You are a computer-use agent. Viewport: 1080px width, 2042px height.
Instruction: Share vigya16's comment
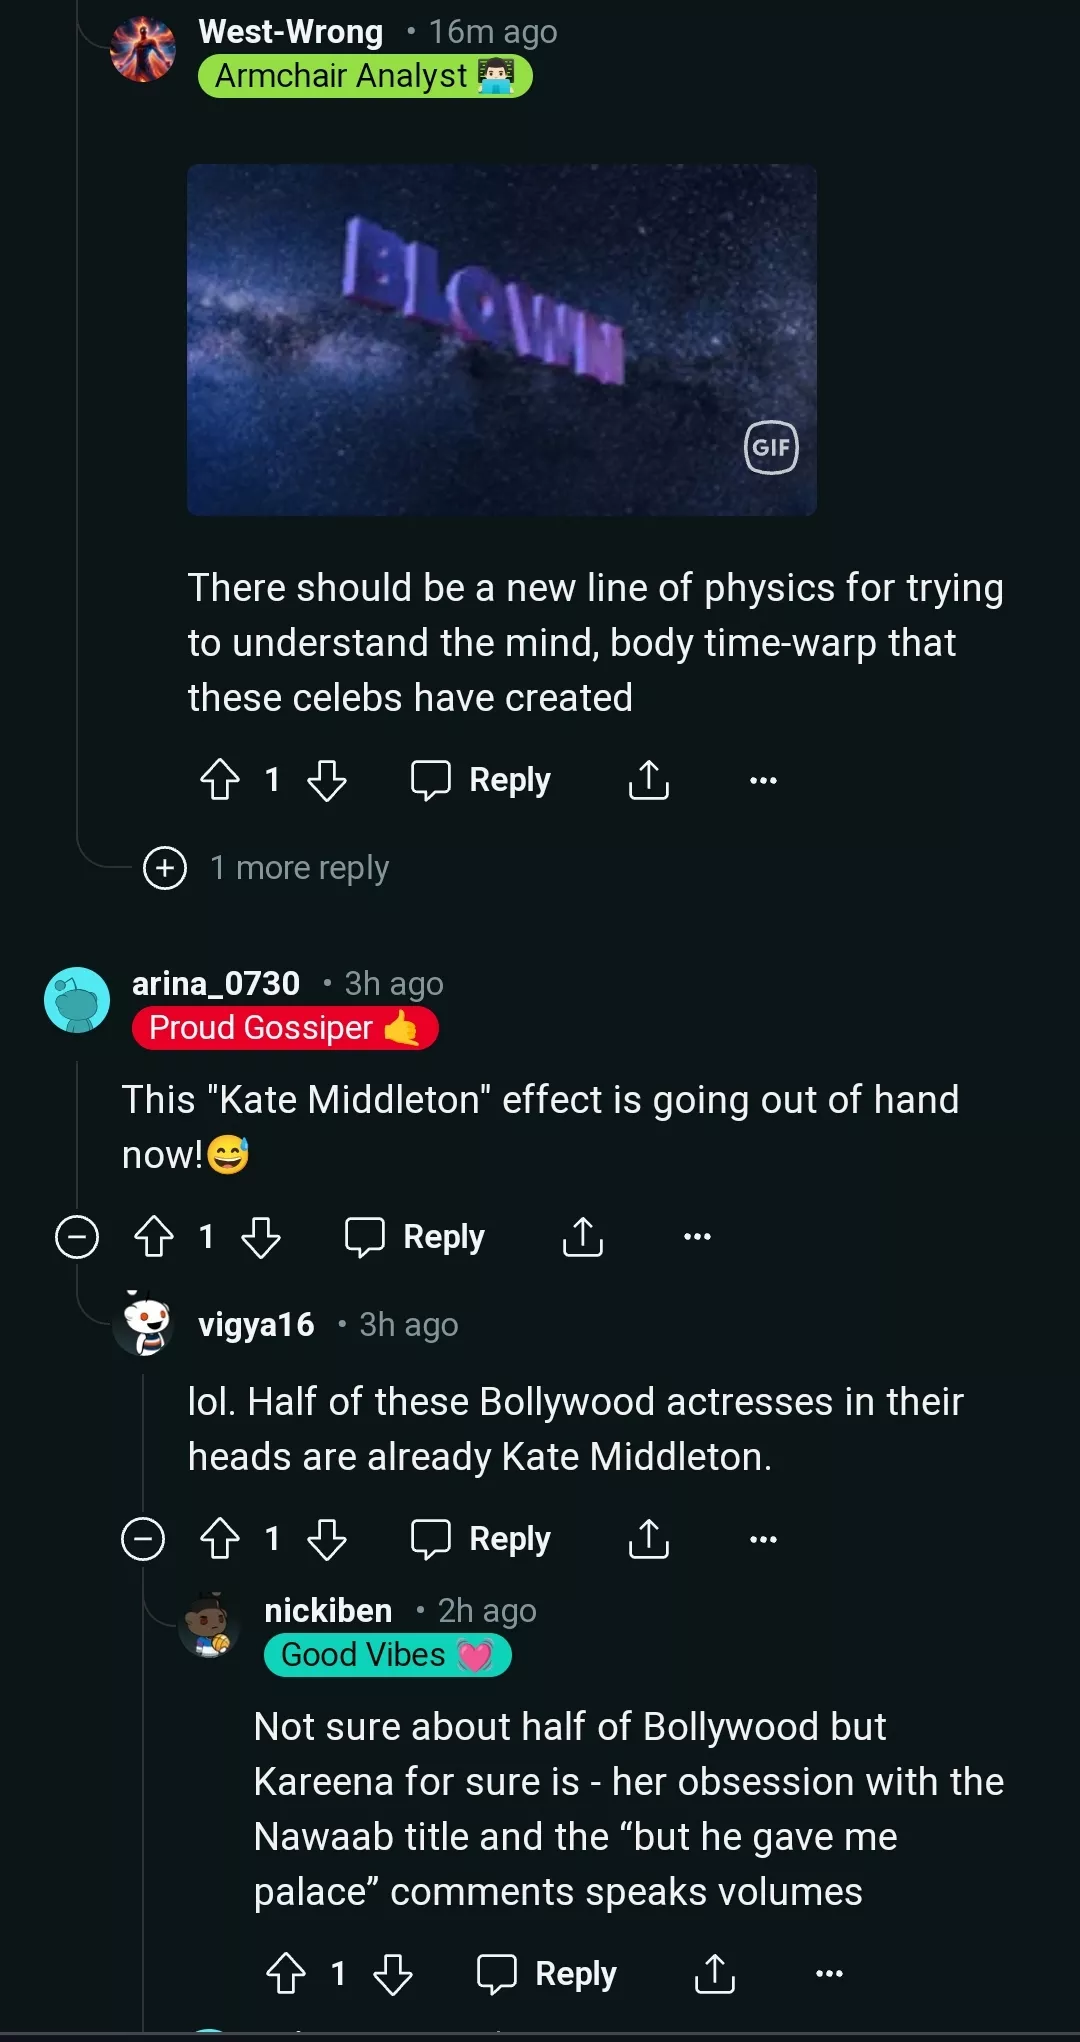point(649,1539)
